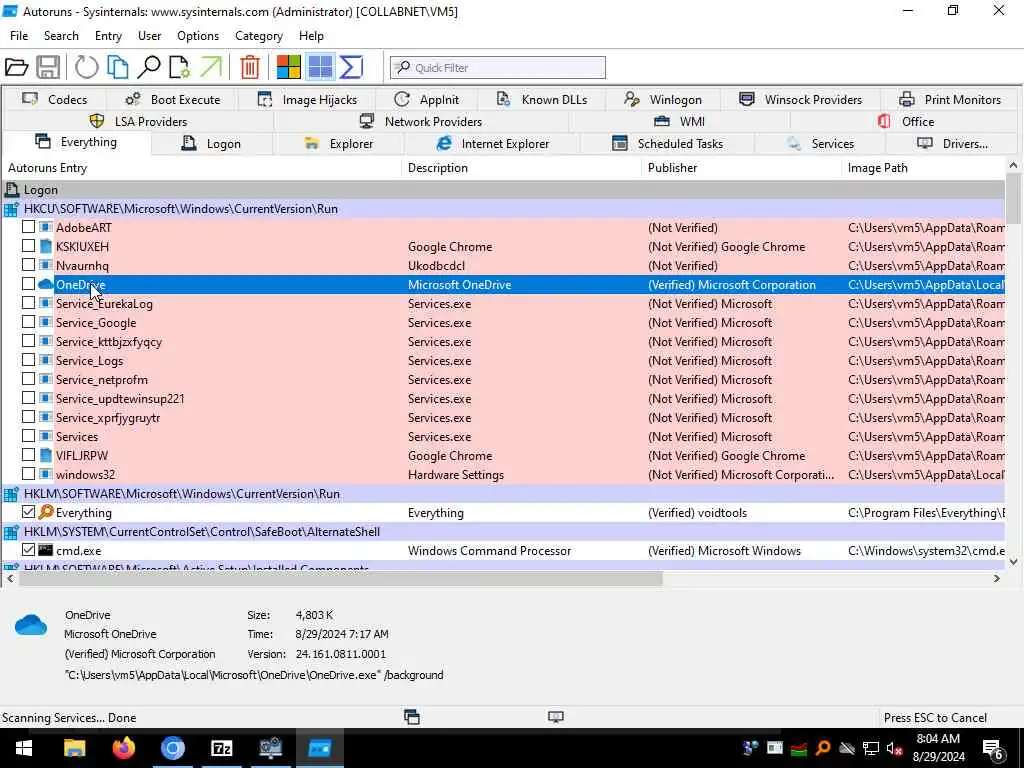
Task: Click the Copy toolbar icon
Action: pyautogui.click(x=118, y=67)
